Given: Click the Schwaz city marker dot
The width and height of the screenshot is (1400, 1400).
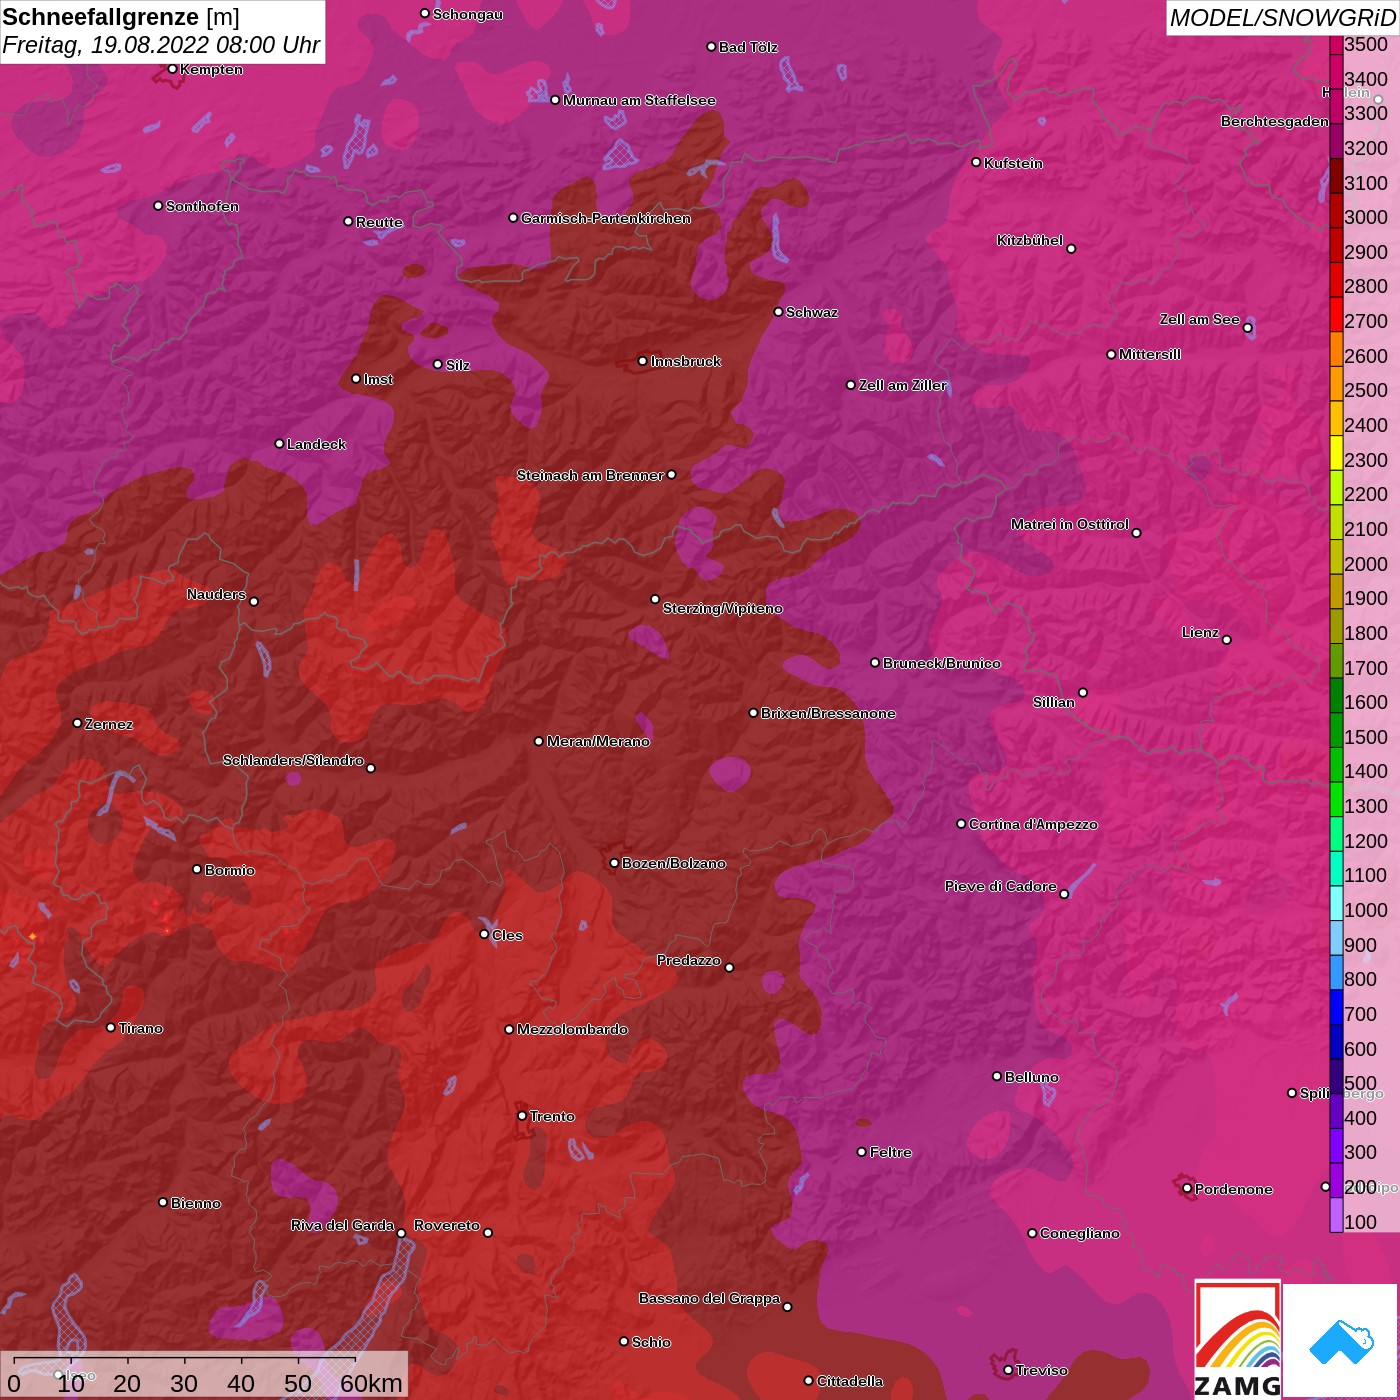Looking at the screenshot, I should click(779, 312).
